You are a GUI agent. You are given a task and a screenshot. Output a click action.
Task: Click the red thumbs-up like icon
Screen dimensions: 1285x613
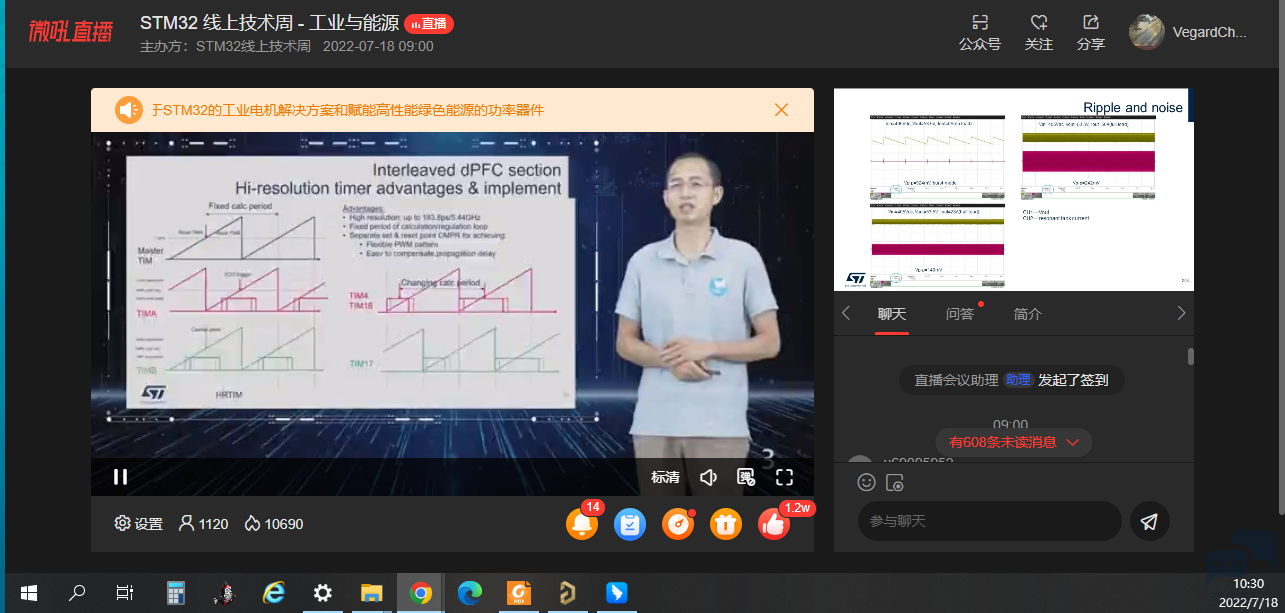774,524
